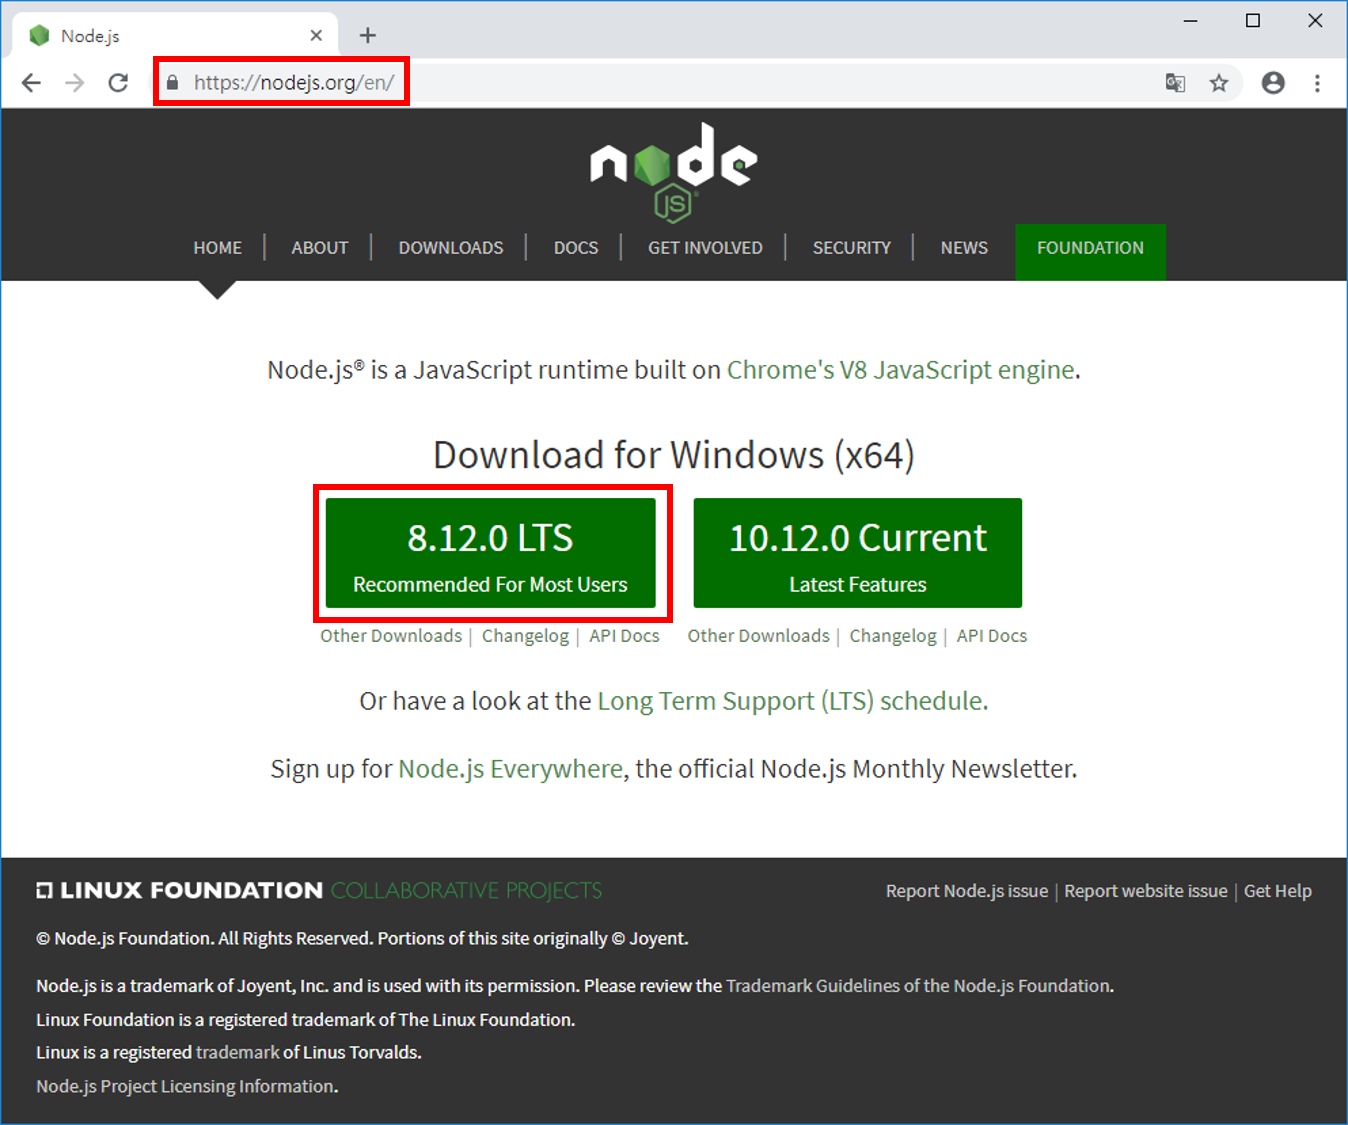
Task: Click the browser forward arrow
Action: pyautogui.click(x=75, y=83)
